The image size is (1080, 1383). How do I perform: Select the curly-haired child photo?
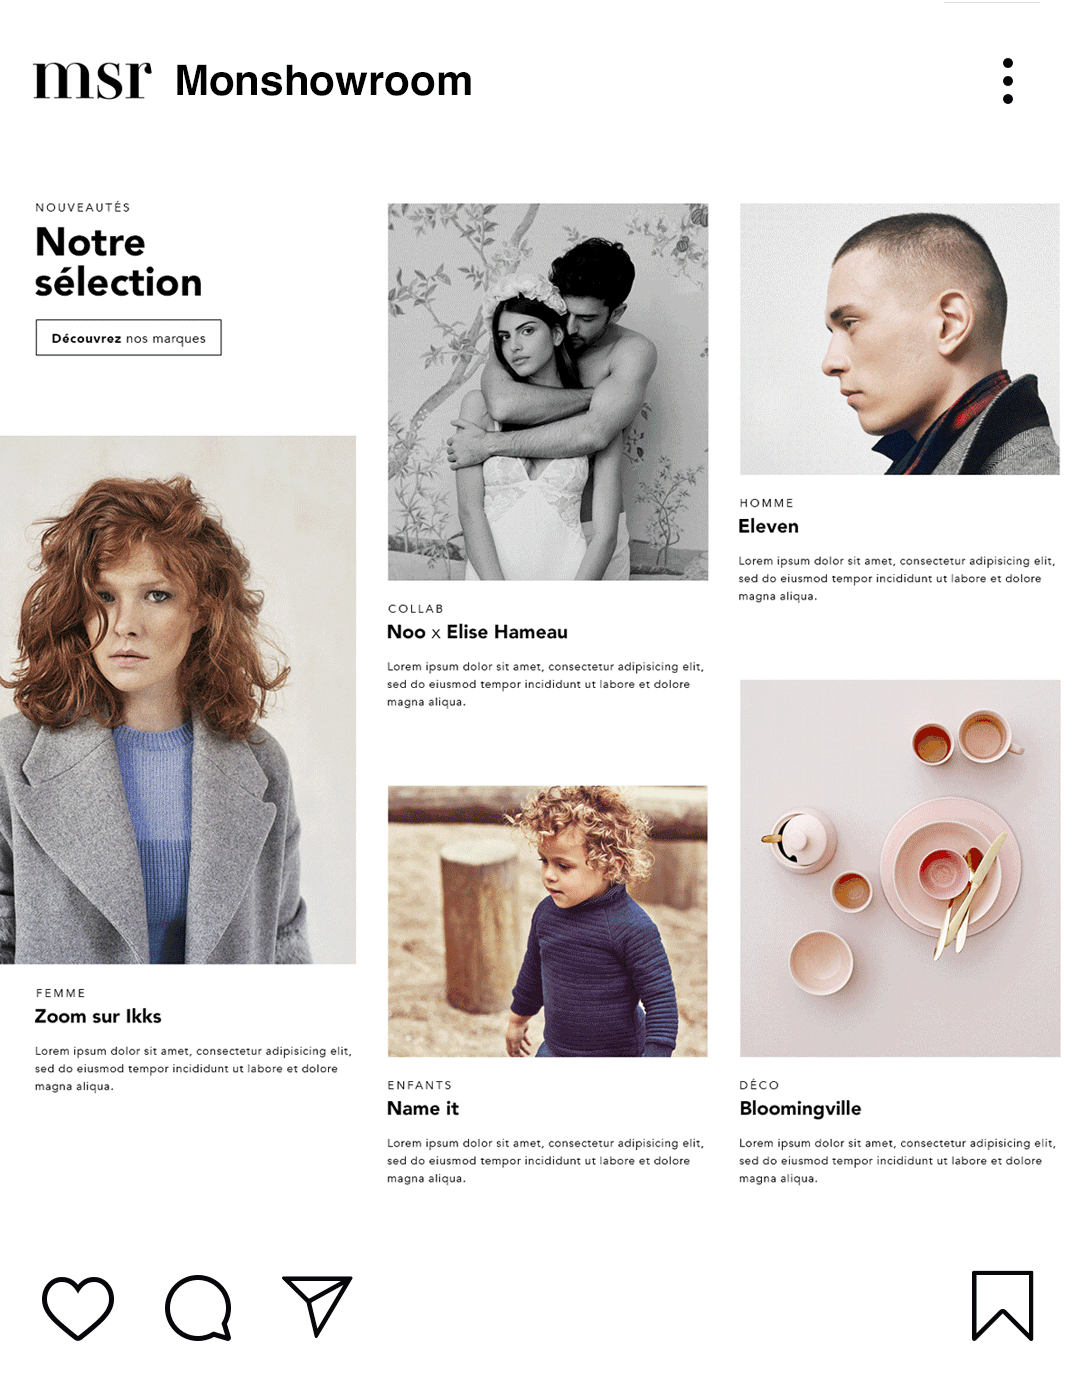[548, 921]
